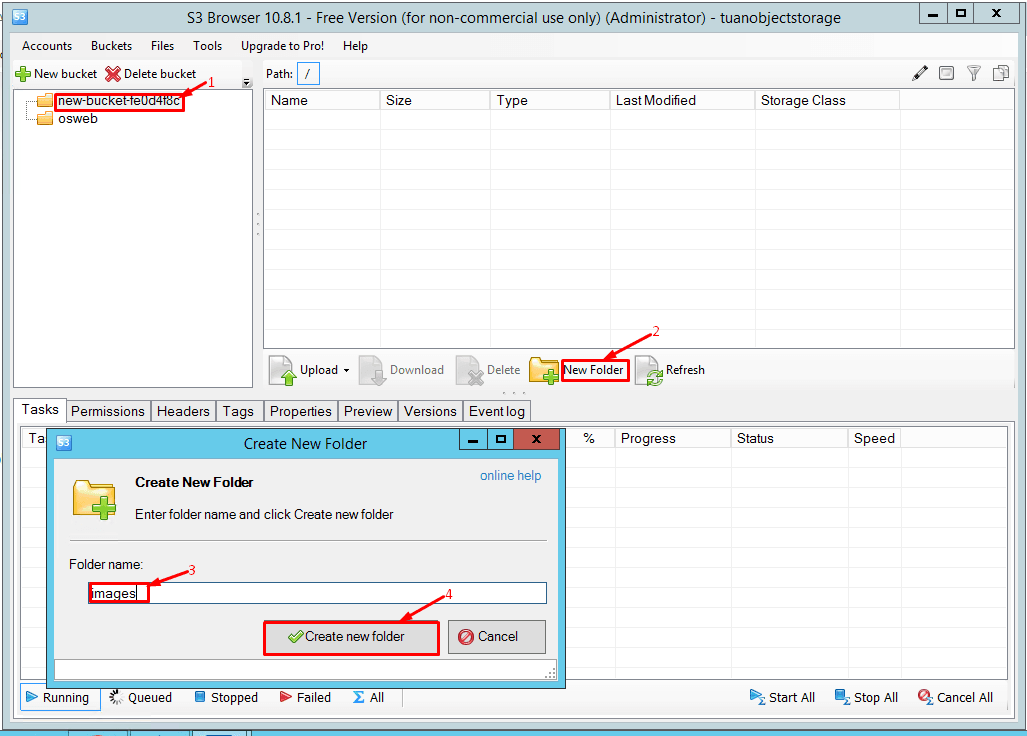Switch to the Permissions tab
The height and width of the screenshot is (736, 1027).
[108, 411]
